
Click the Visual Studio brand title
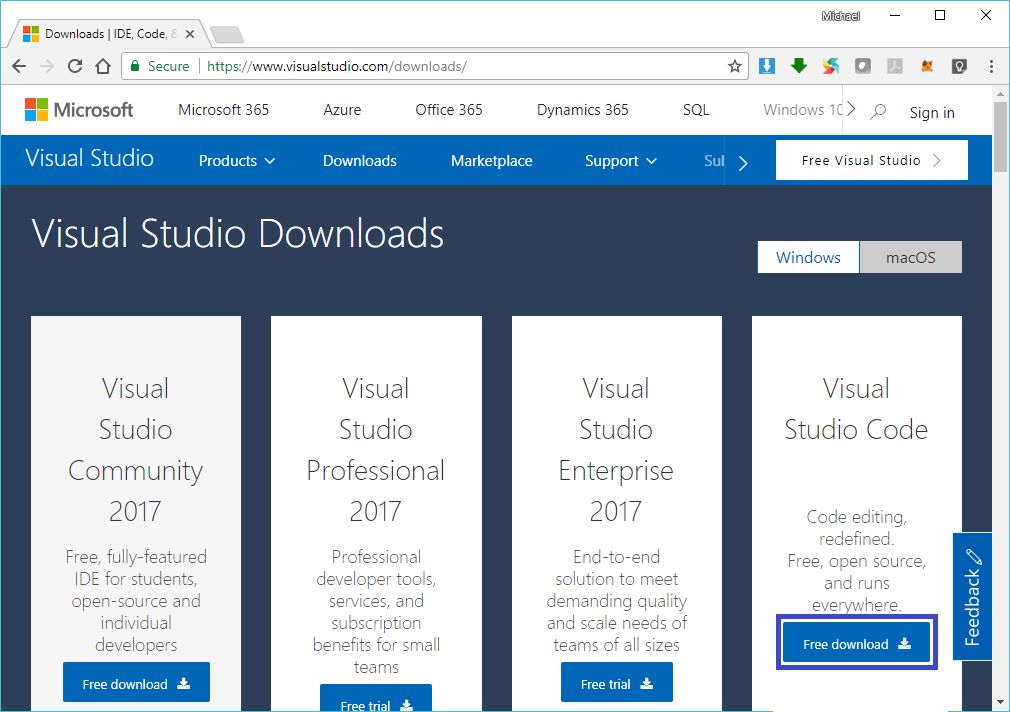pos(90,159)
